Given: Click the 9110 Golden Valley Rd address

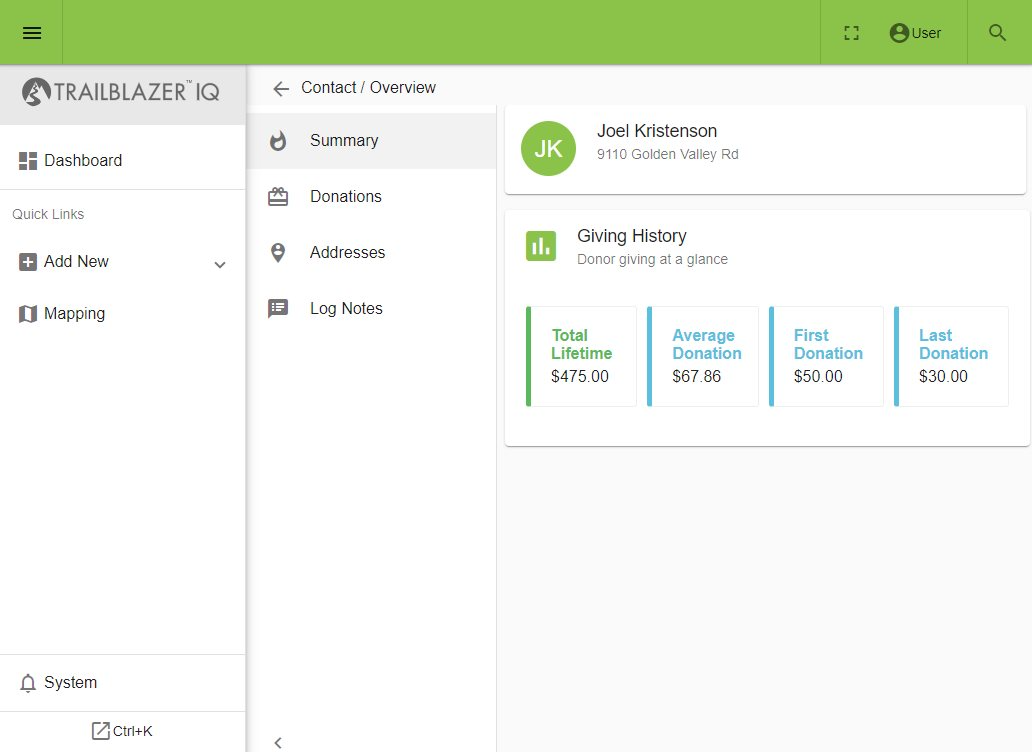Looking at the screenshot, I should point(667,154).
